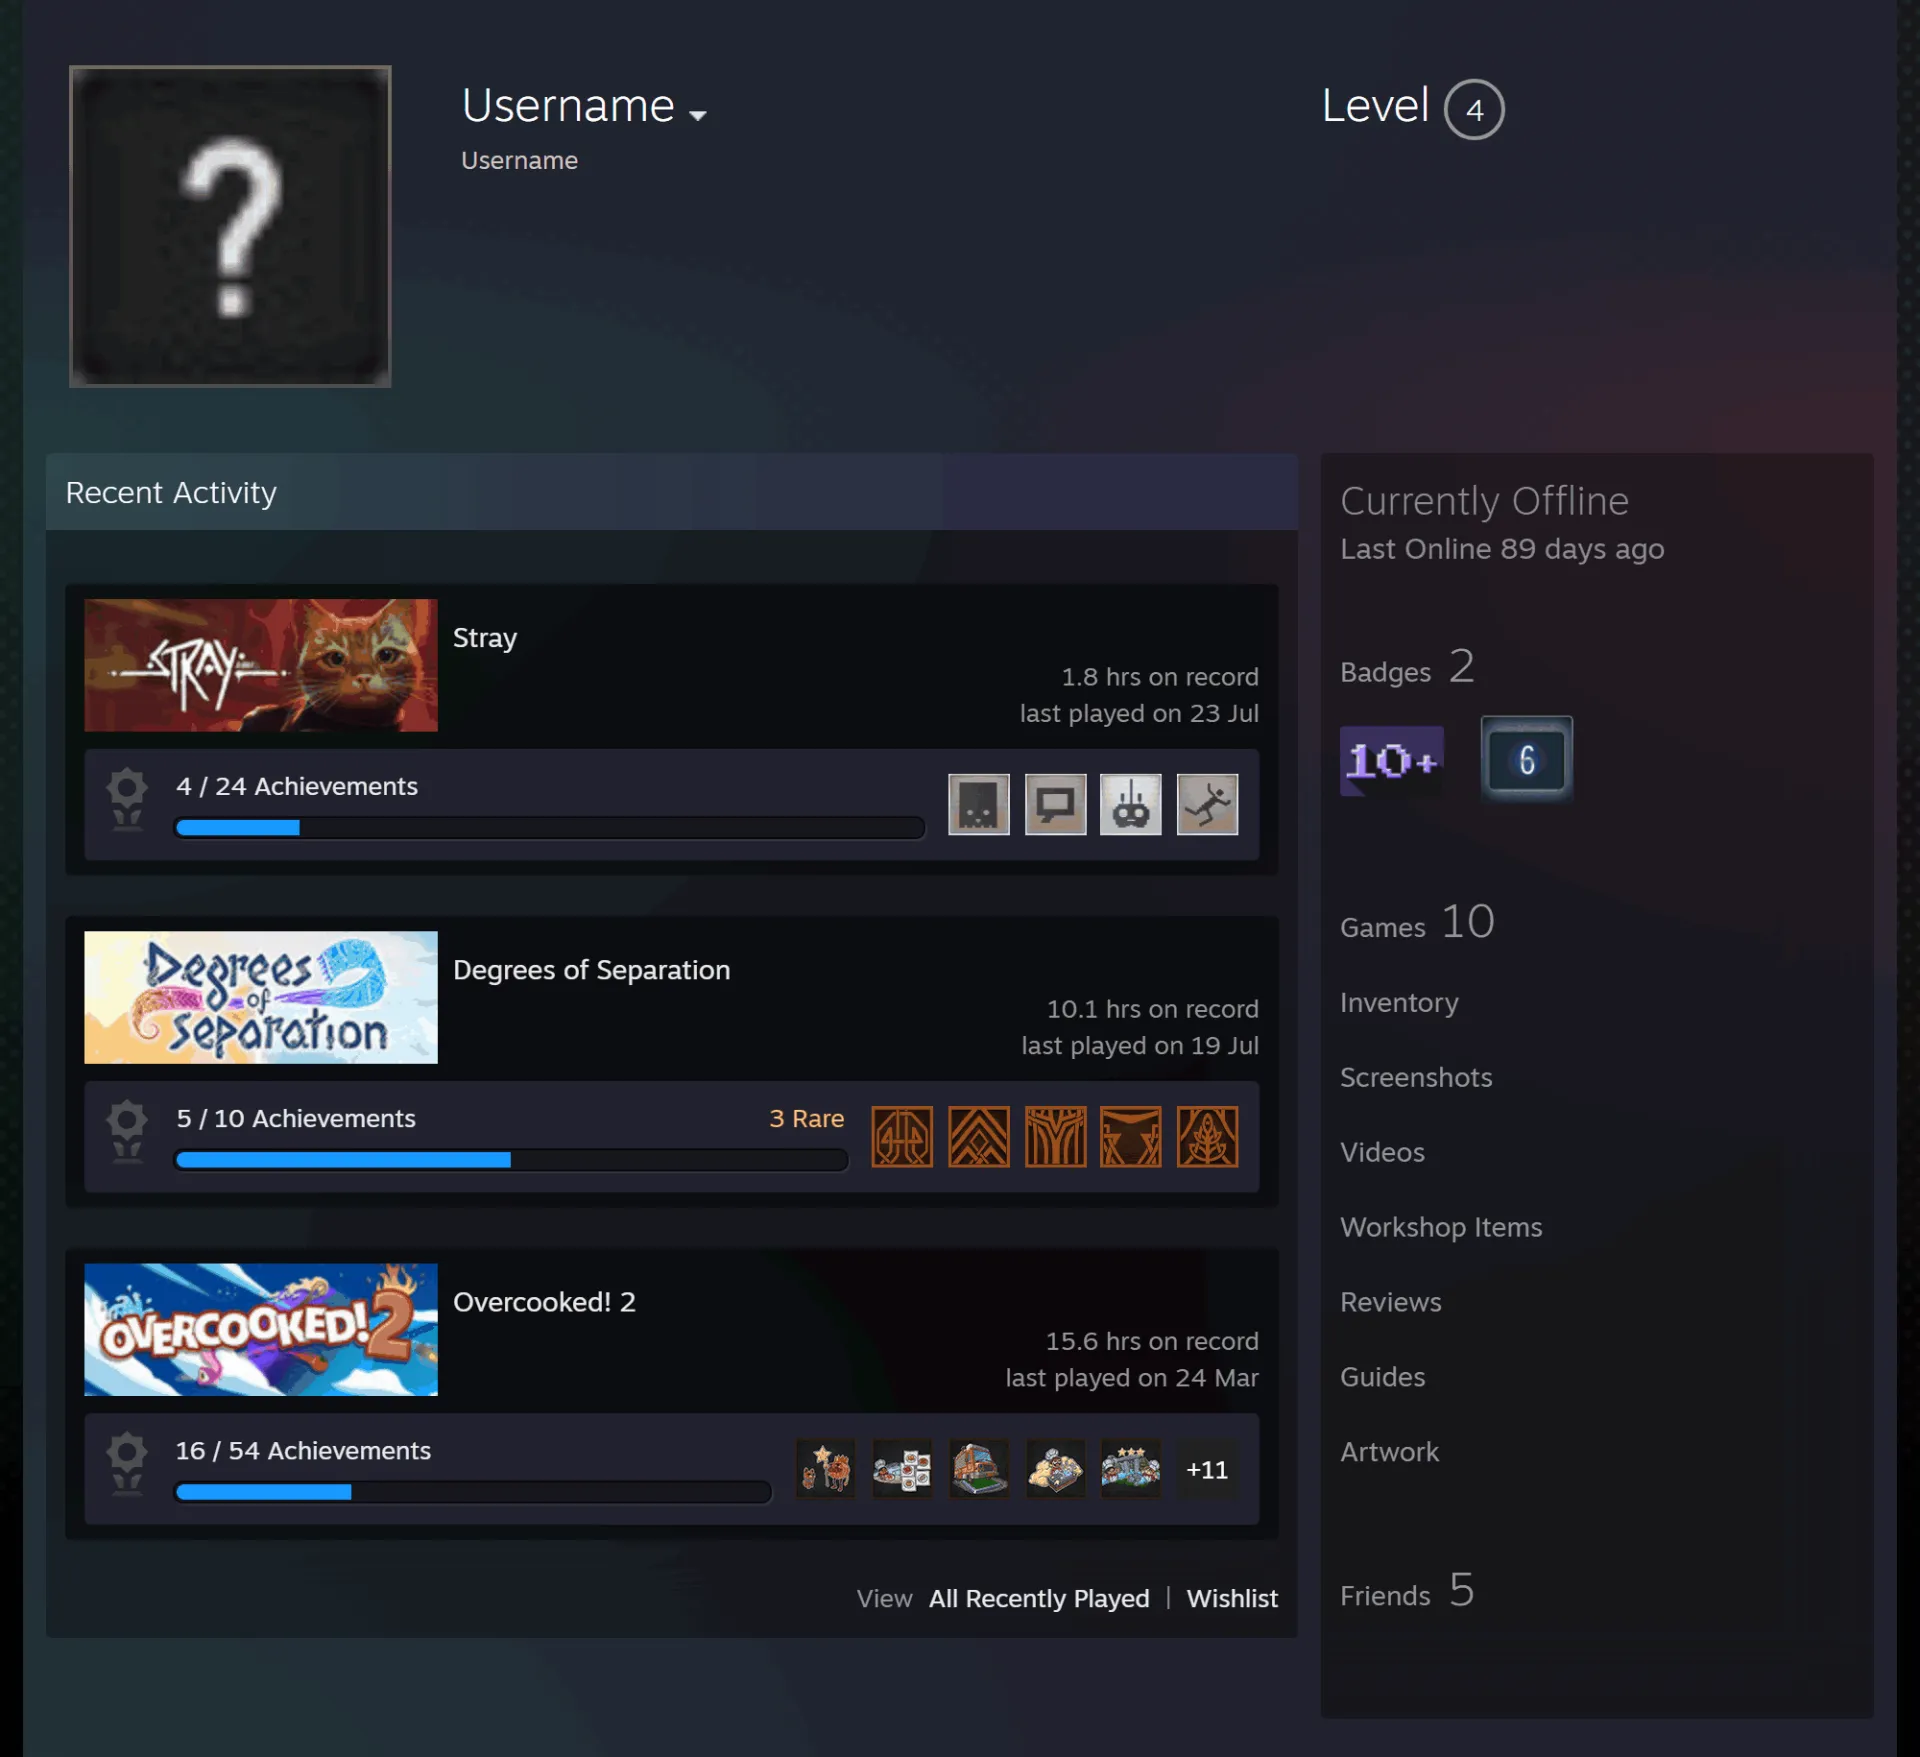Click the Degrees of Separation title link

click(591, 970)
